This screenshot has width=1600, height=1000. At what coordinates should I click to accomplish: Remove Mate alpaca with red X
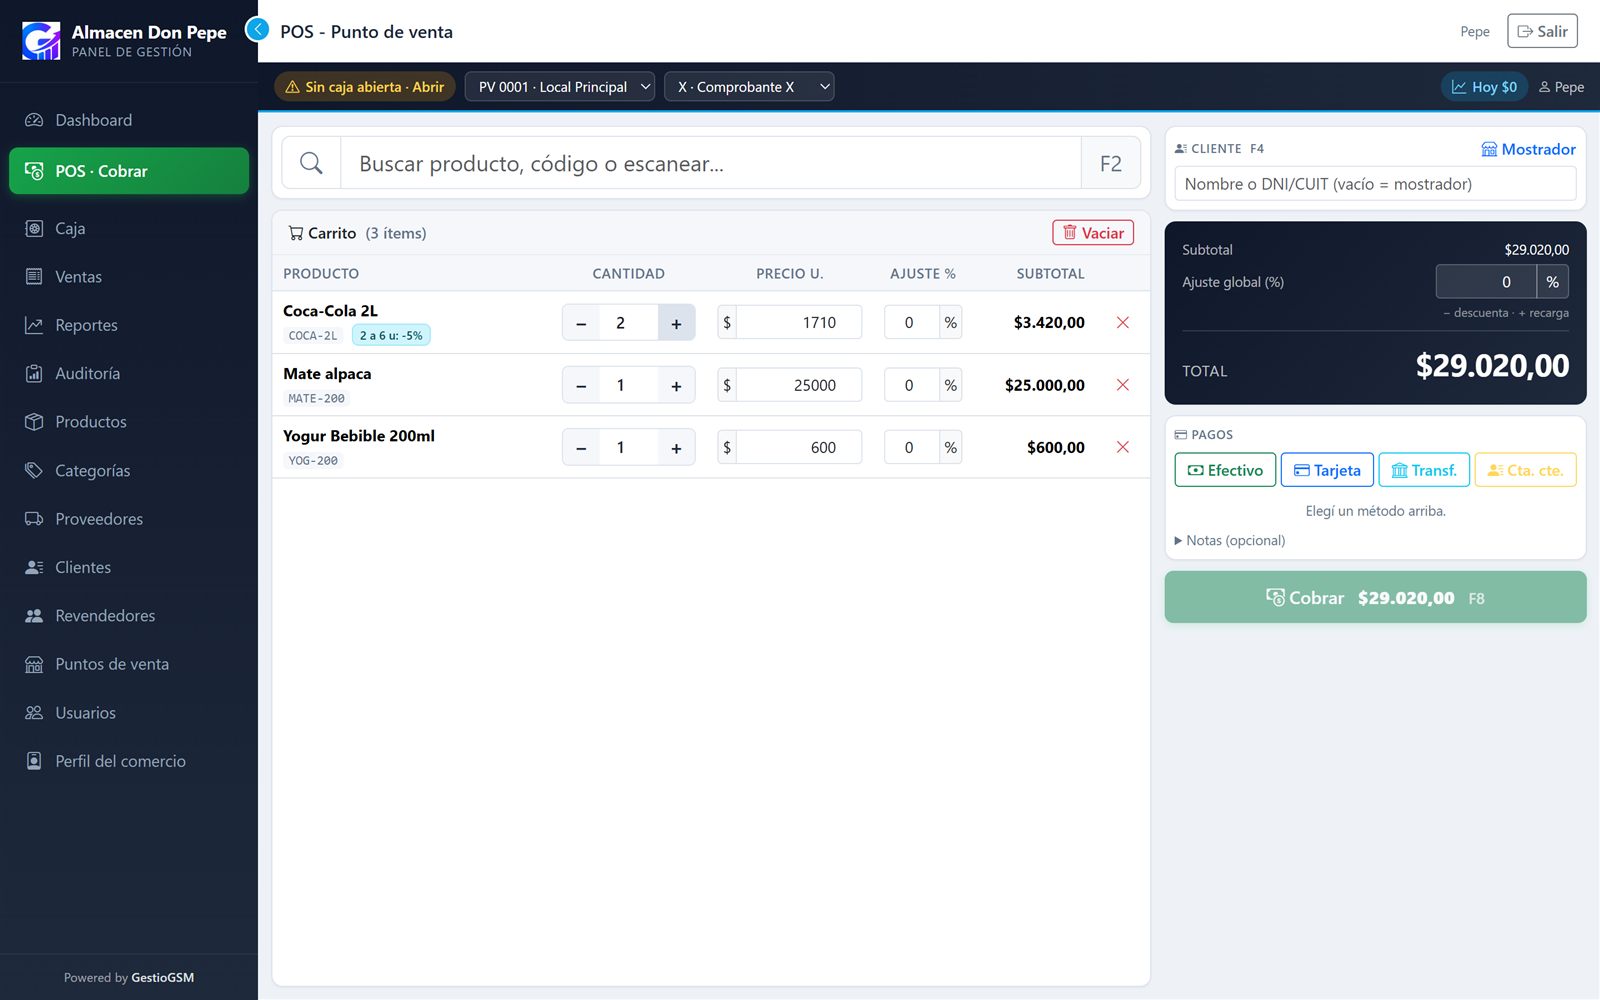(x=1123, y=385)
